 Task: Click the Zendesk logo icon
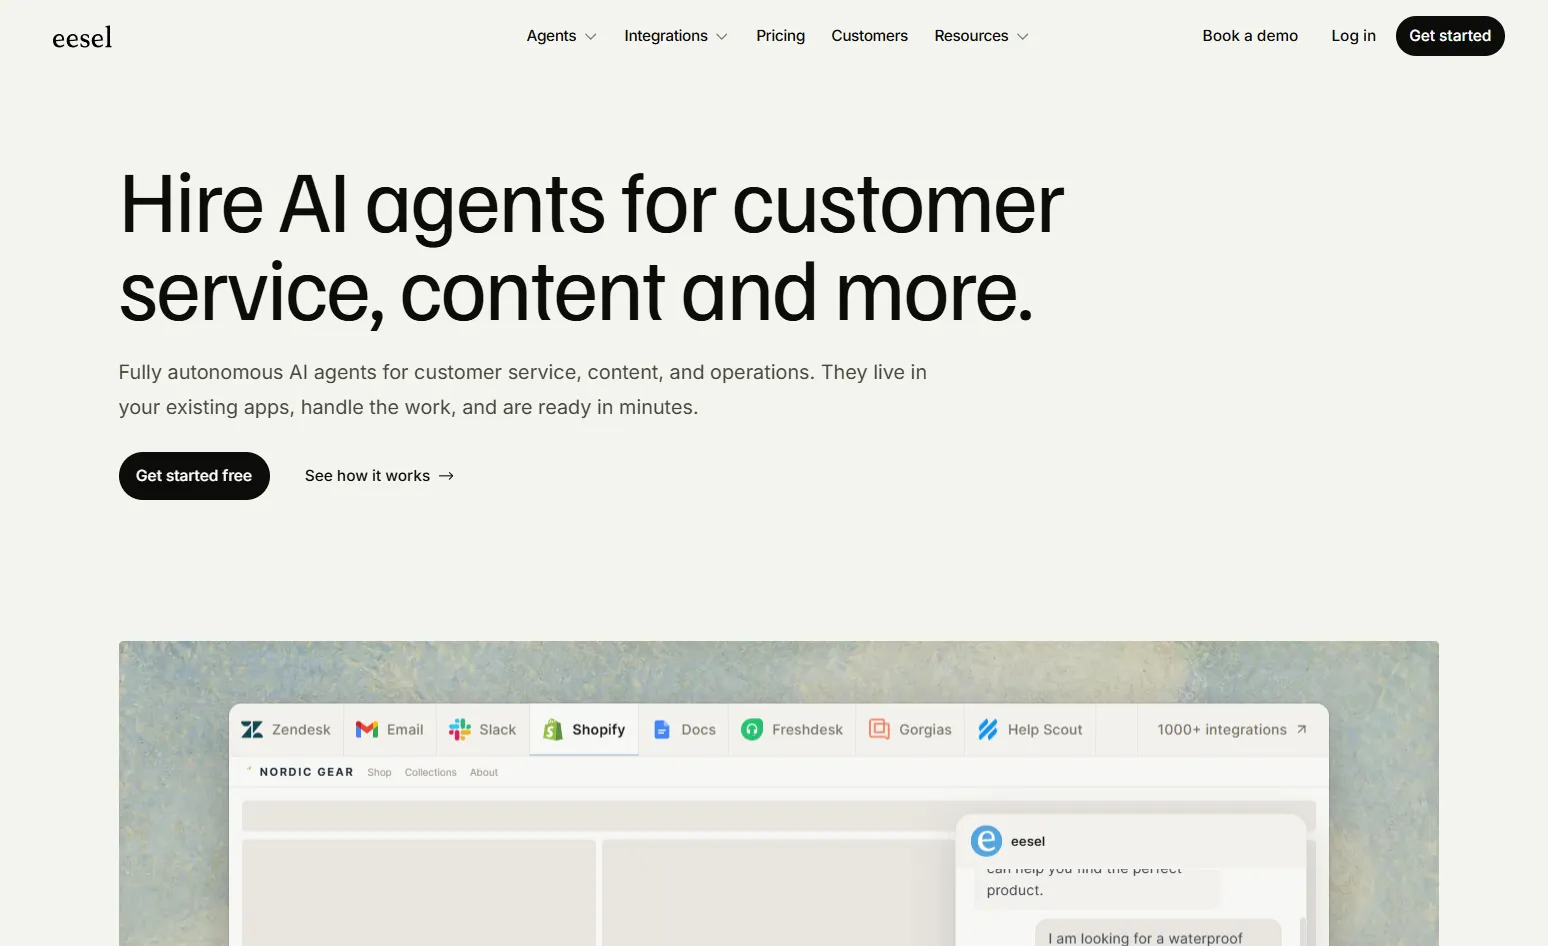click(252, 730)
